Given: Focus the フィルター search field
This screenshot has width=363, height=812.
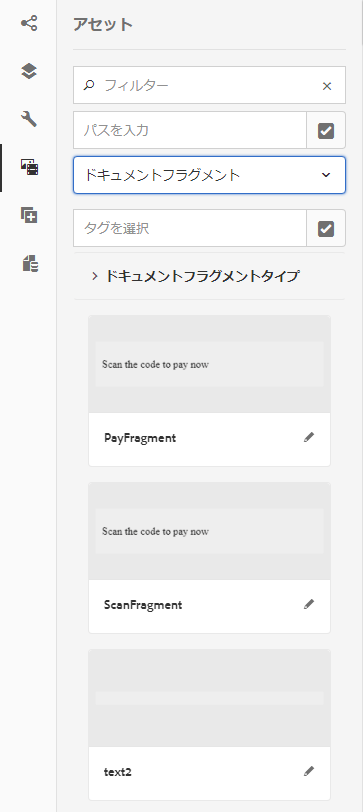Looking at the screenshot, I should 209,85.
